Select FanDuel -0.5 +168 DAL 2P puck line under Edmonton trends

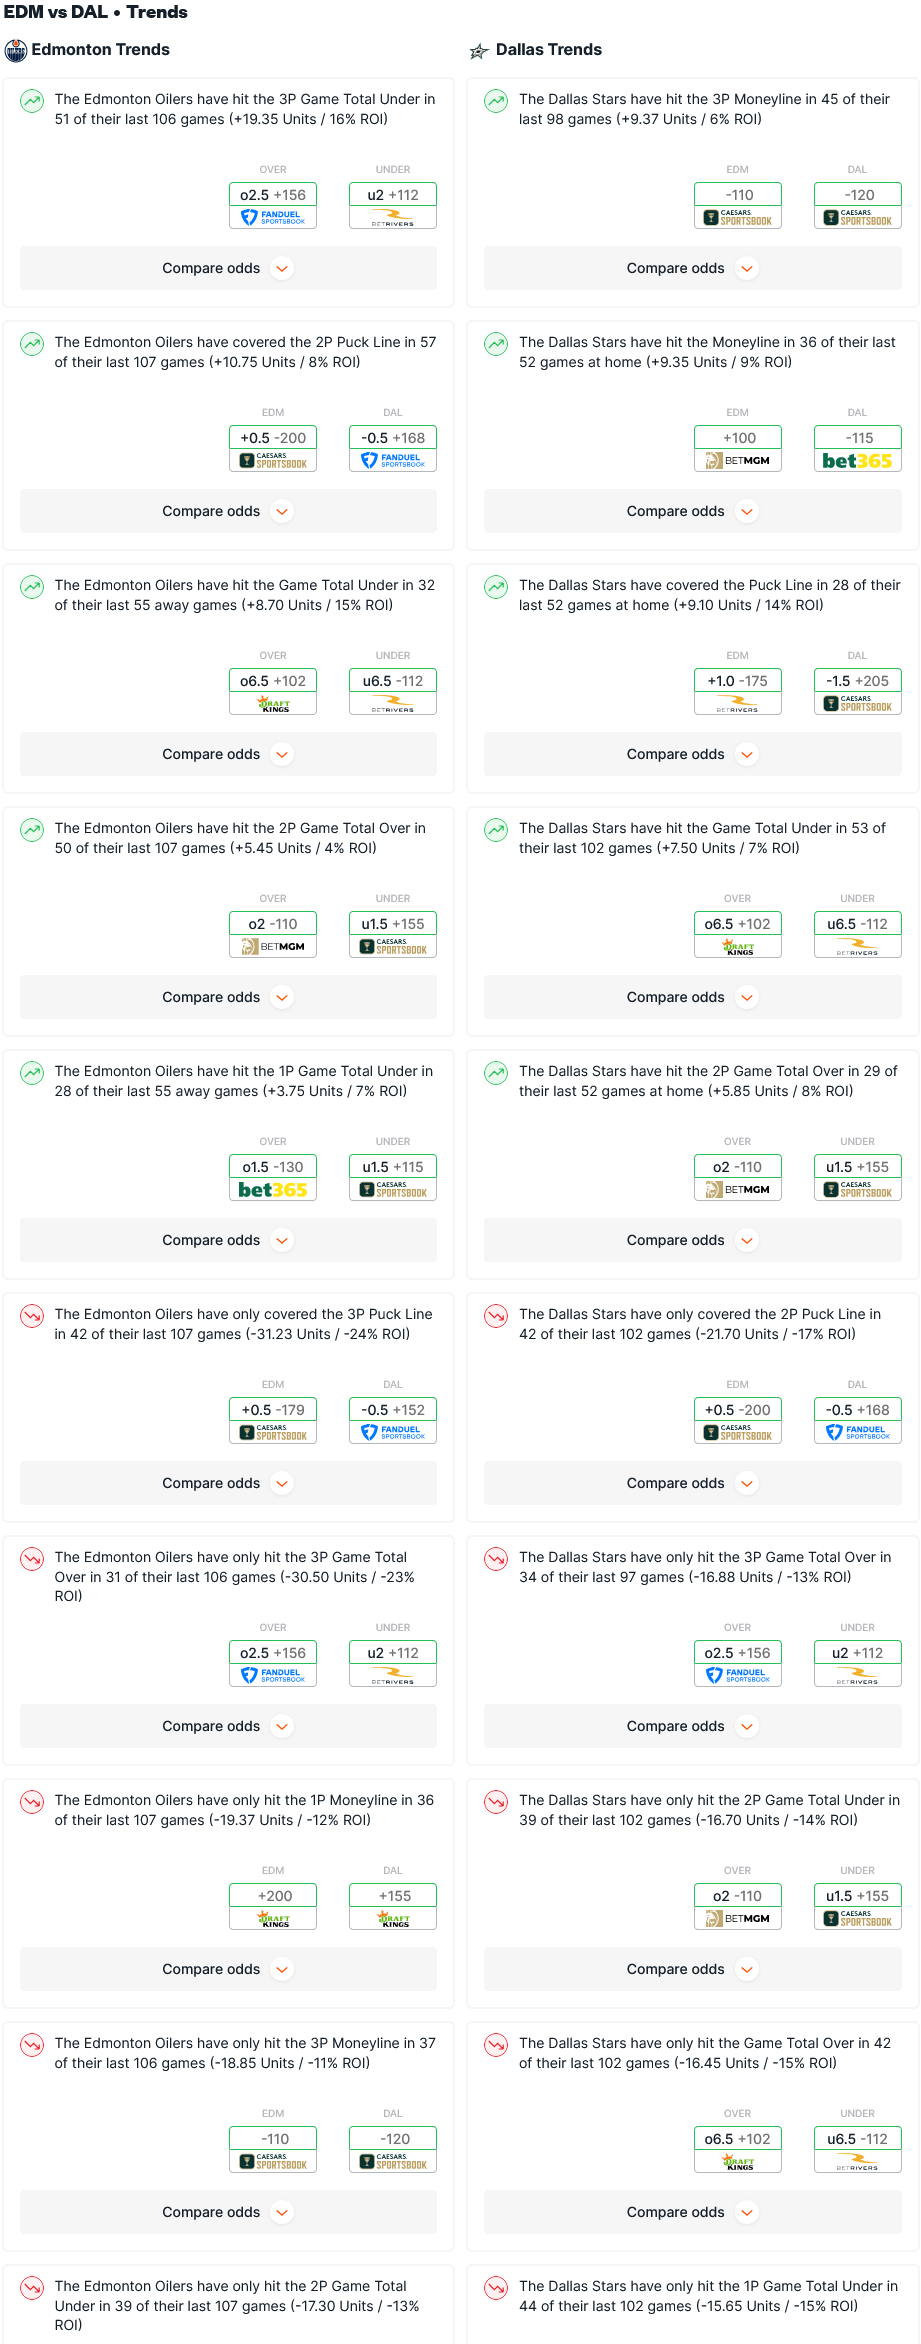click(x=393, y=449)
